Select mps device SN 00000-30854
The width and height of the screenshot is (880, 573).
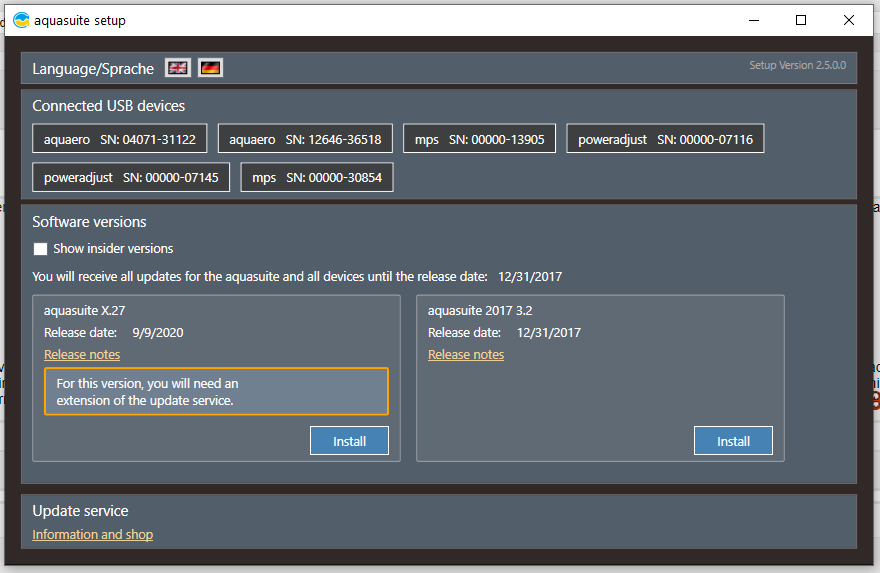[317, 177]
